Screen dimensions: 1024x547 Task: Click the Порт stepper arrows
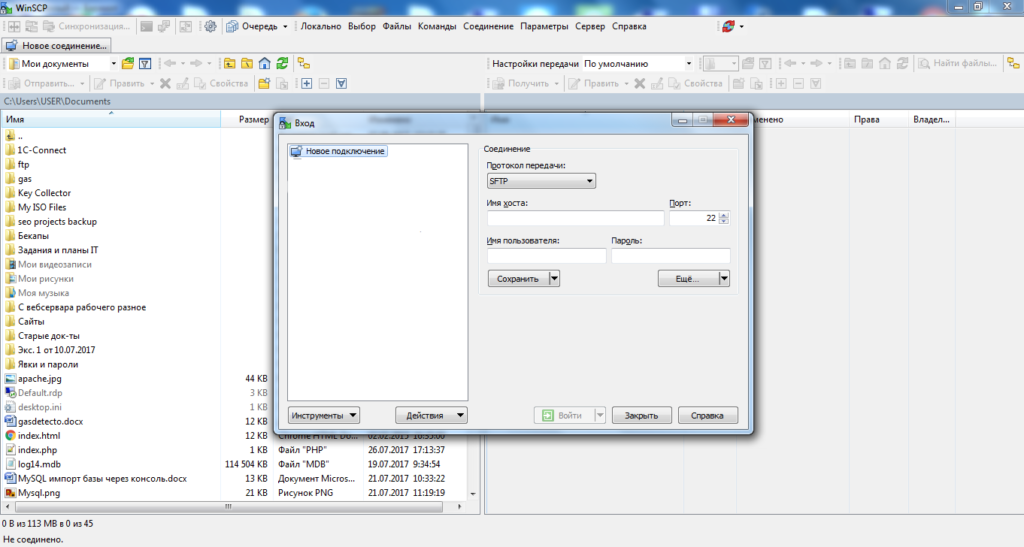click(x=724, y=218)
